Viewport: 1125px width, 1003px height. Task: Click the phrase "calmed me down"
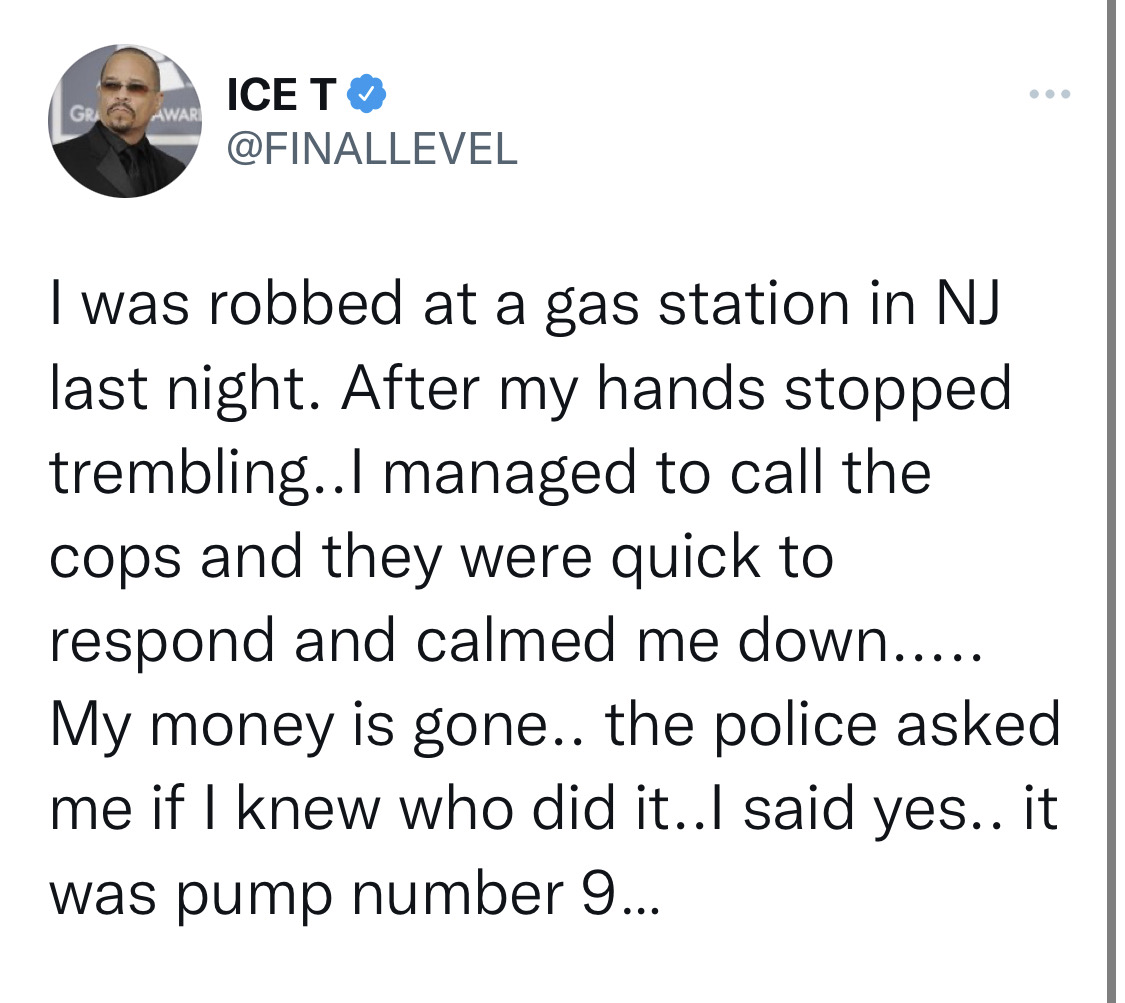pos(651,639)
